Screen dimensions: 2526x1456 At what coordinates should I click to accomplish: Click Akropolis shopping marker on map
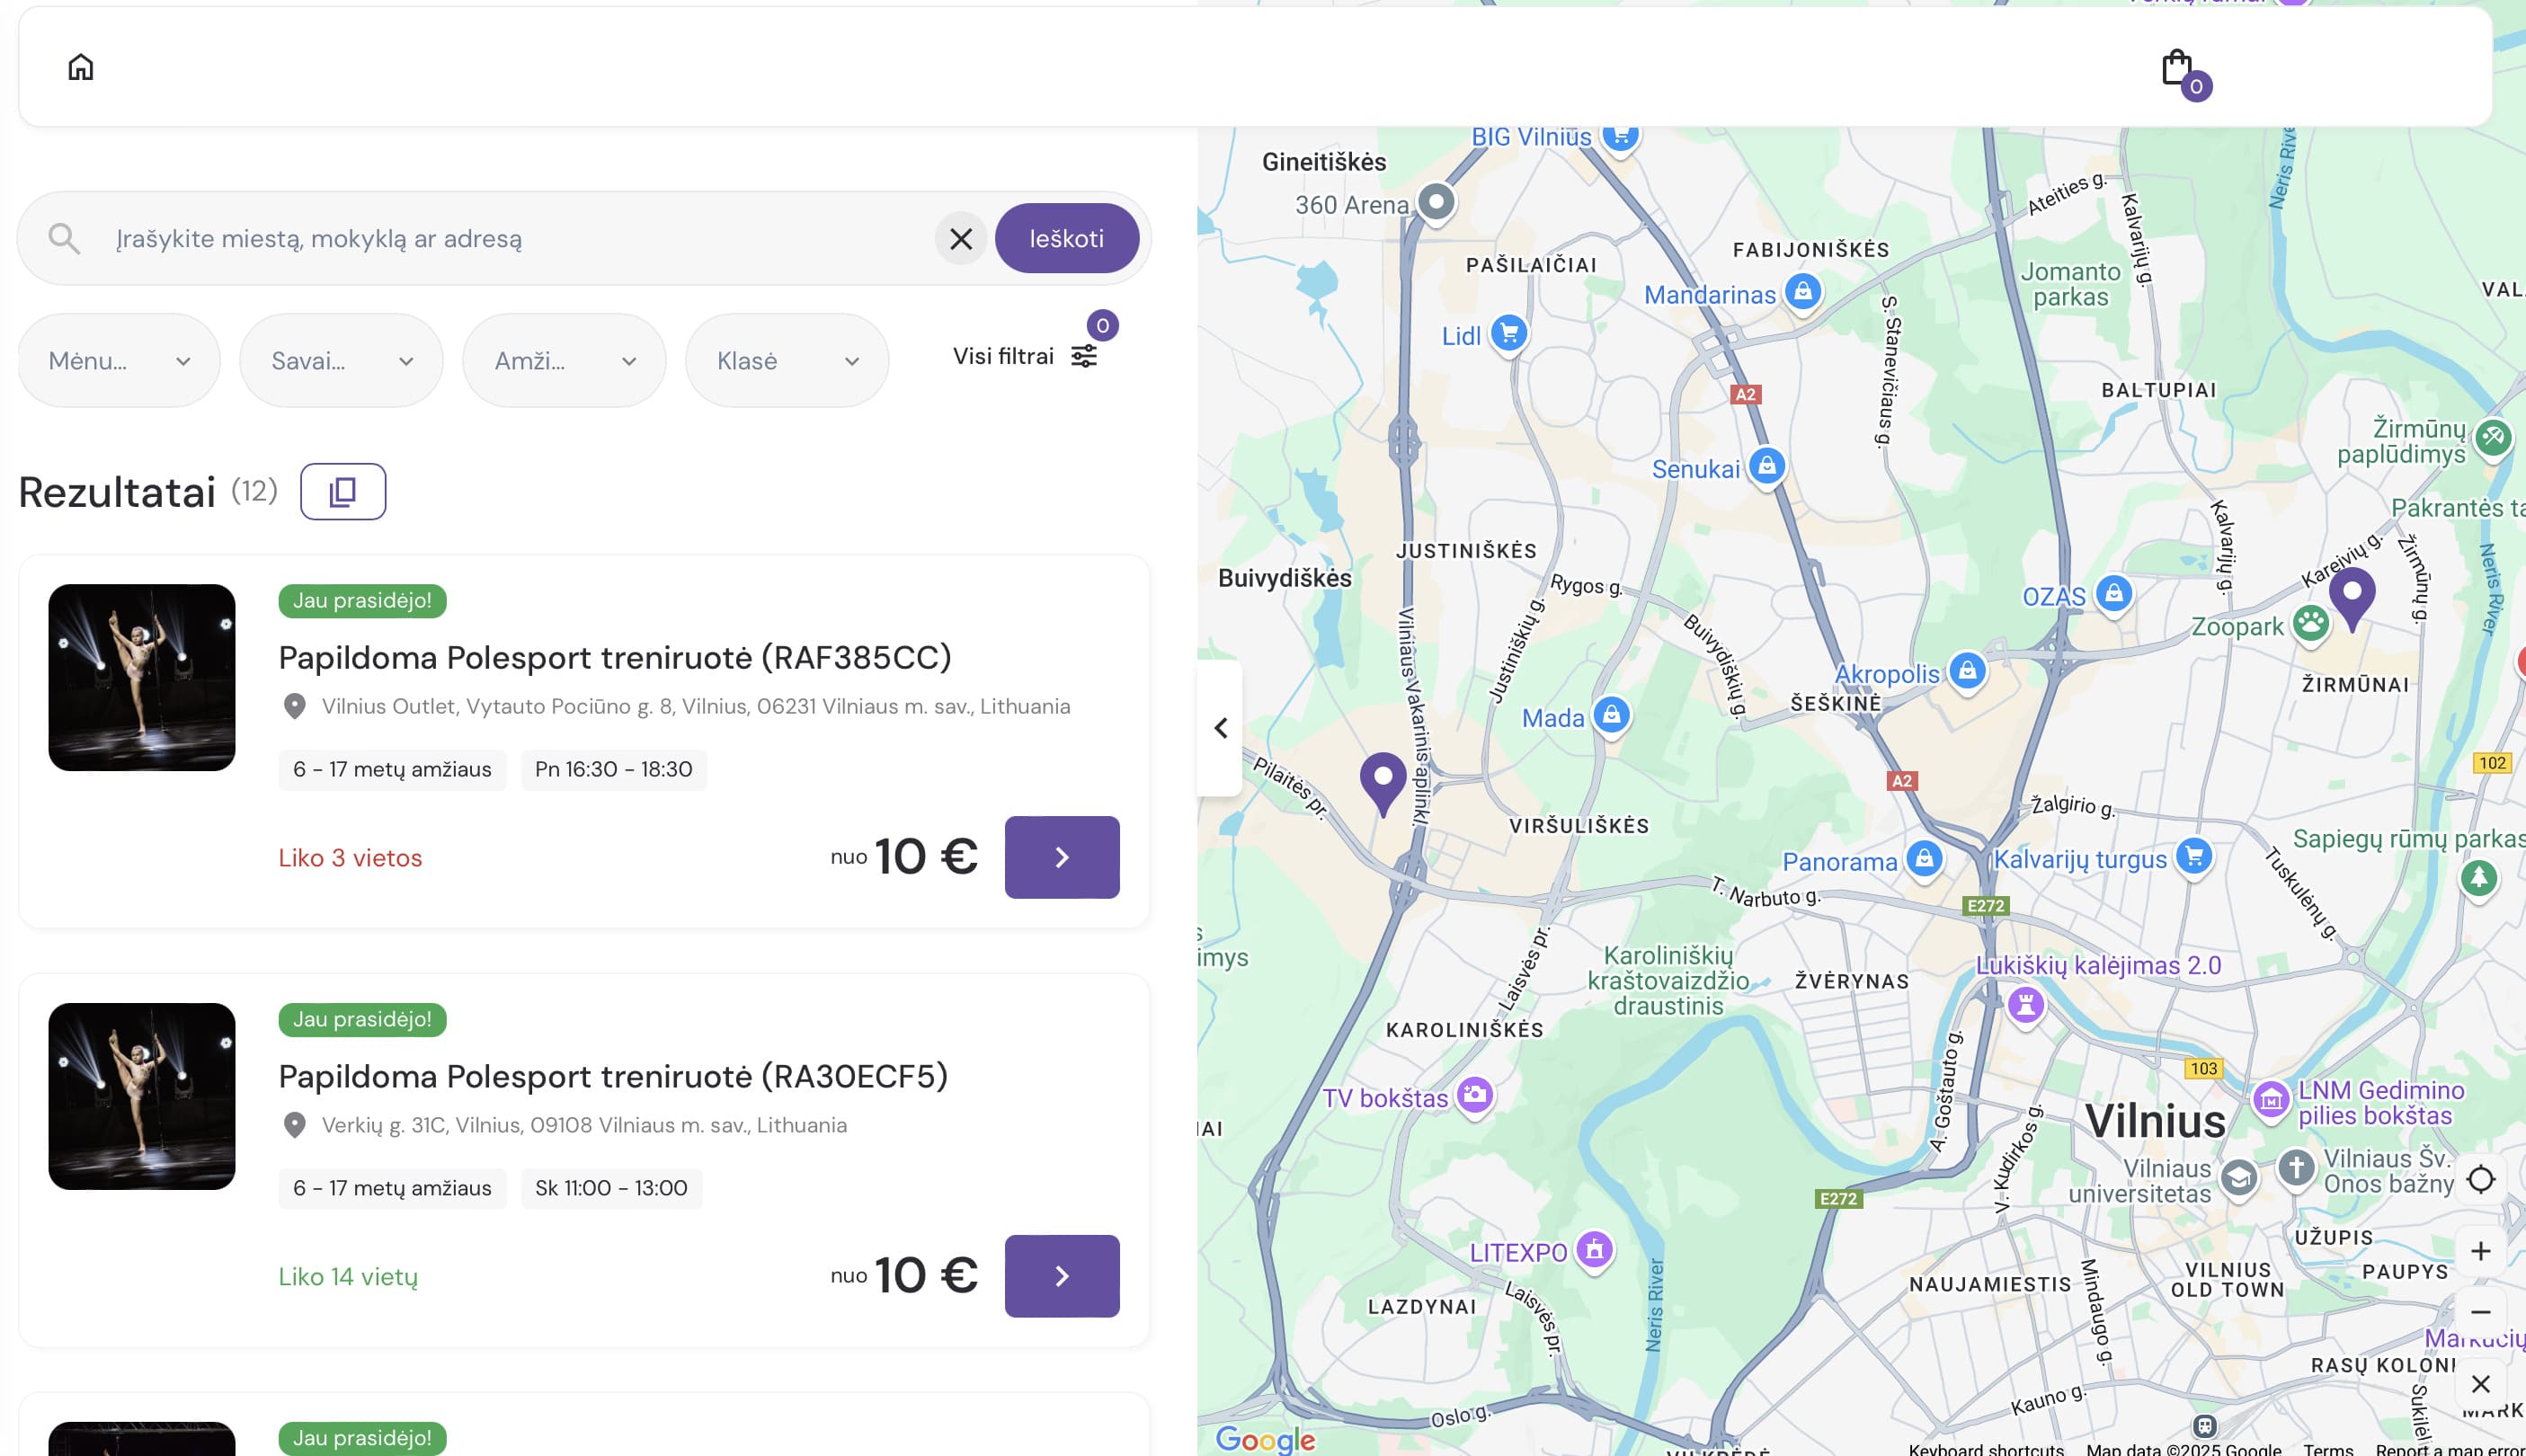point(1967,671)
